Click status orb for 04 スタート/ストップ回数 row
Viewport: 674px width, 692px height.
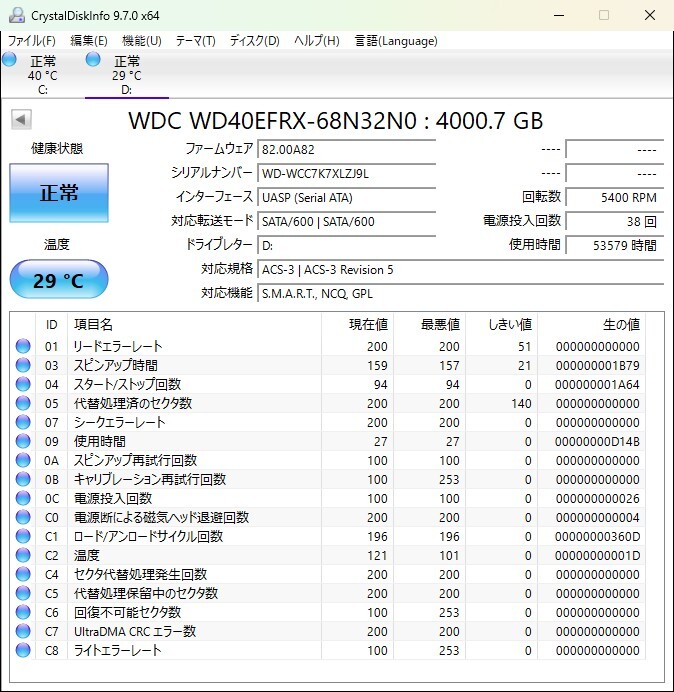(23, 384)
